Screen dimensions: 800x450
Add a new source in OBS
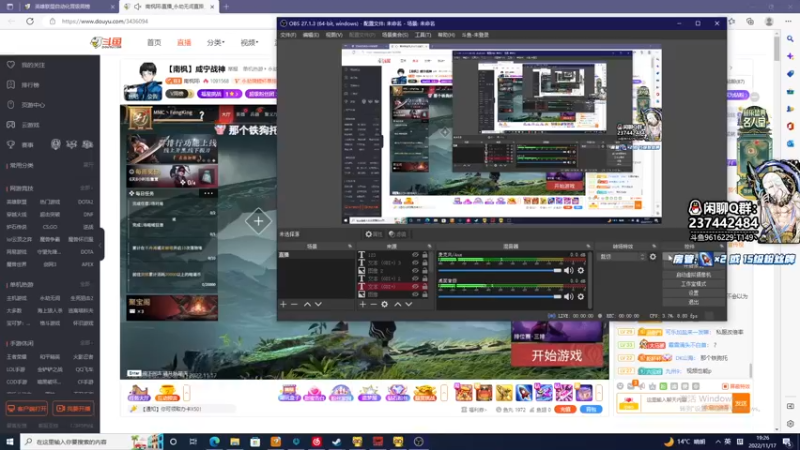(362, 304)
